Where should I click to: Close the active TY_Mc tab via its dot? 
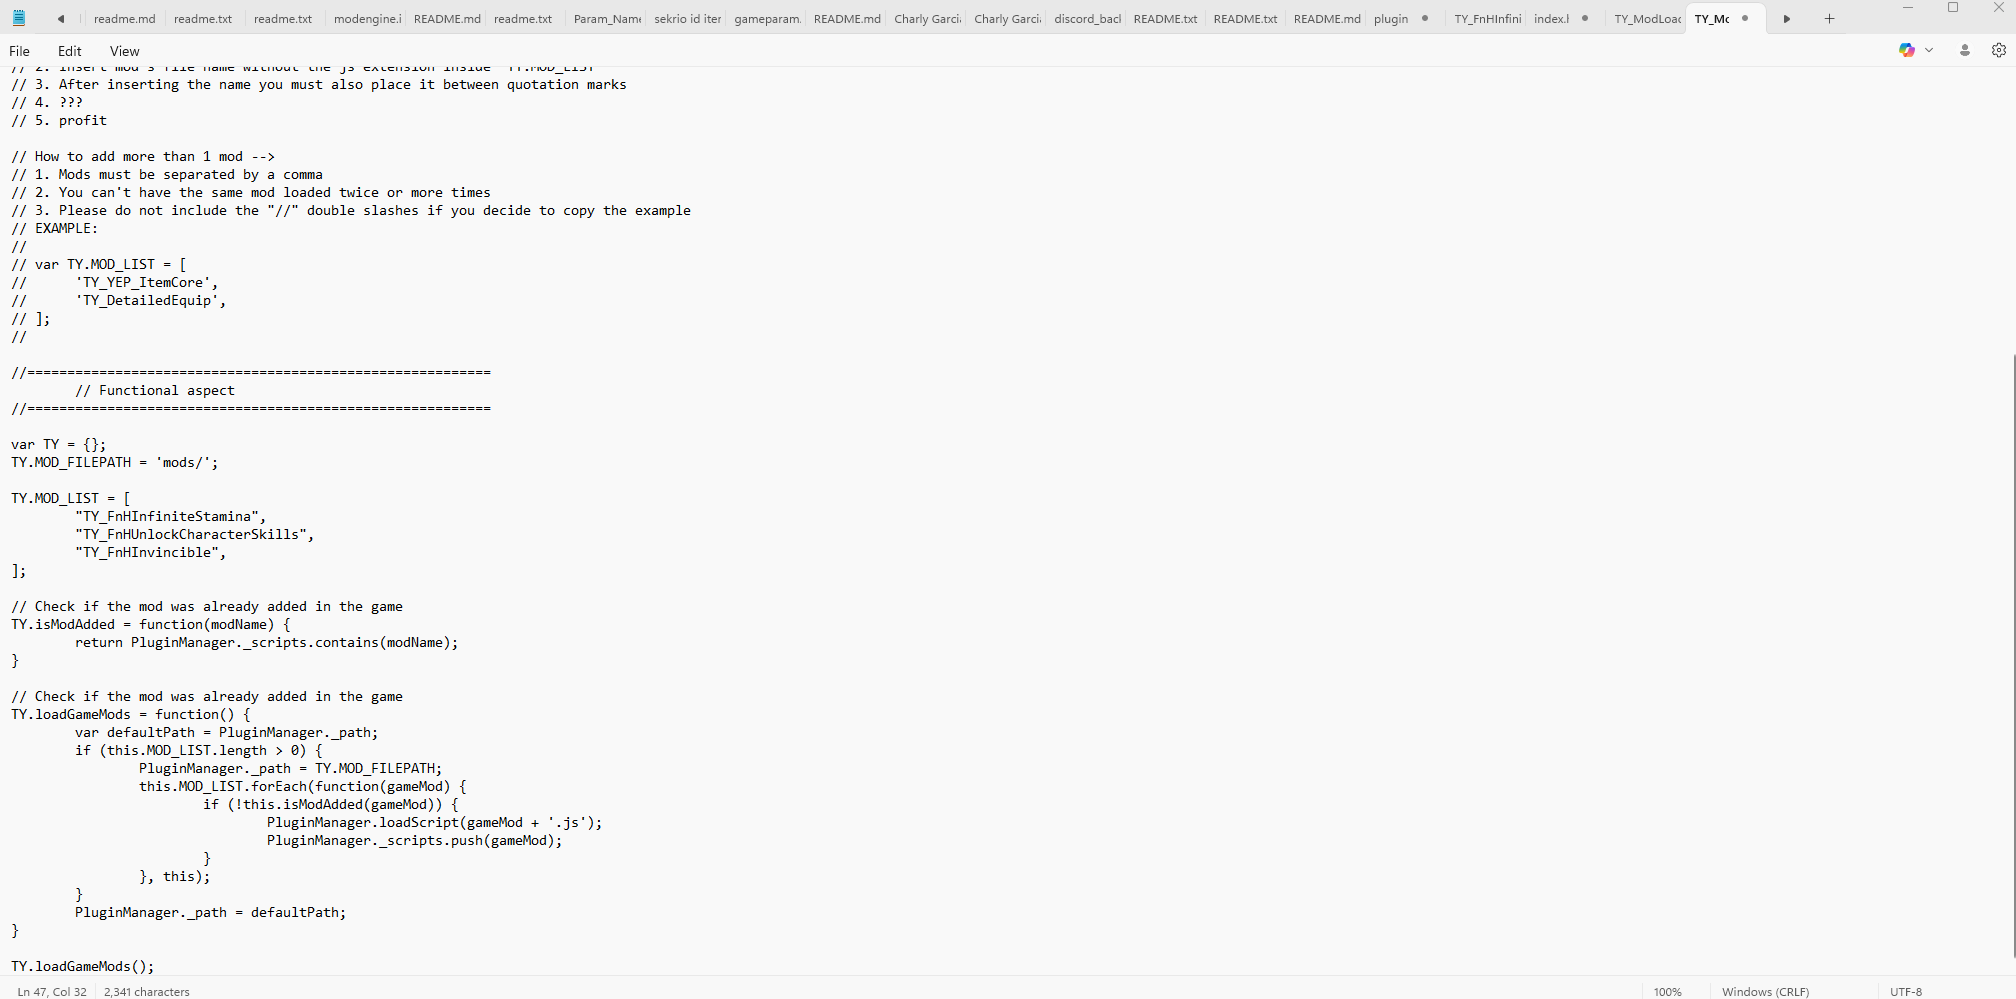coord(1745,18)
